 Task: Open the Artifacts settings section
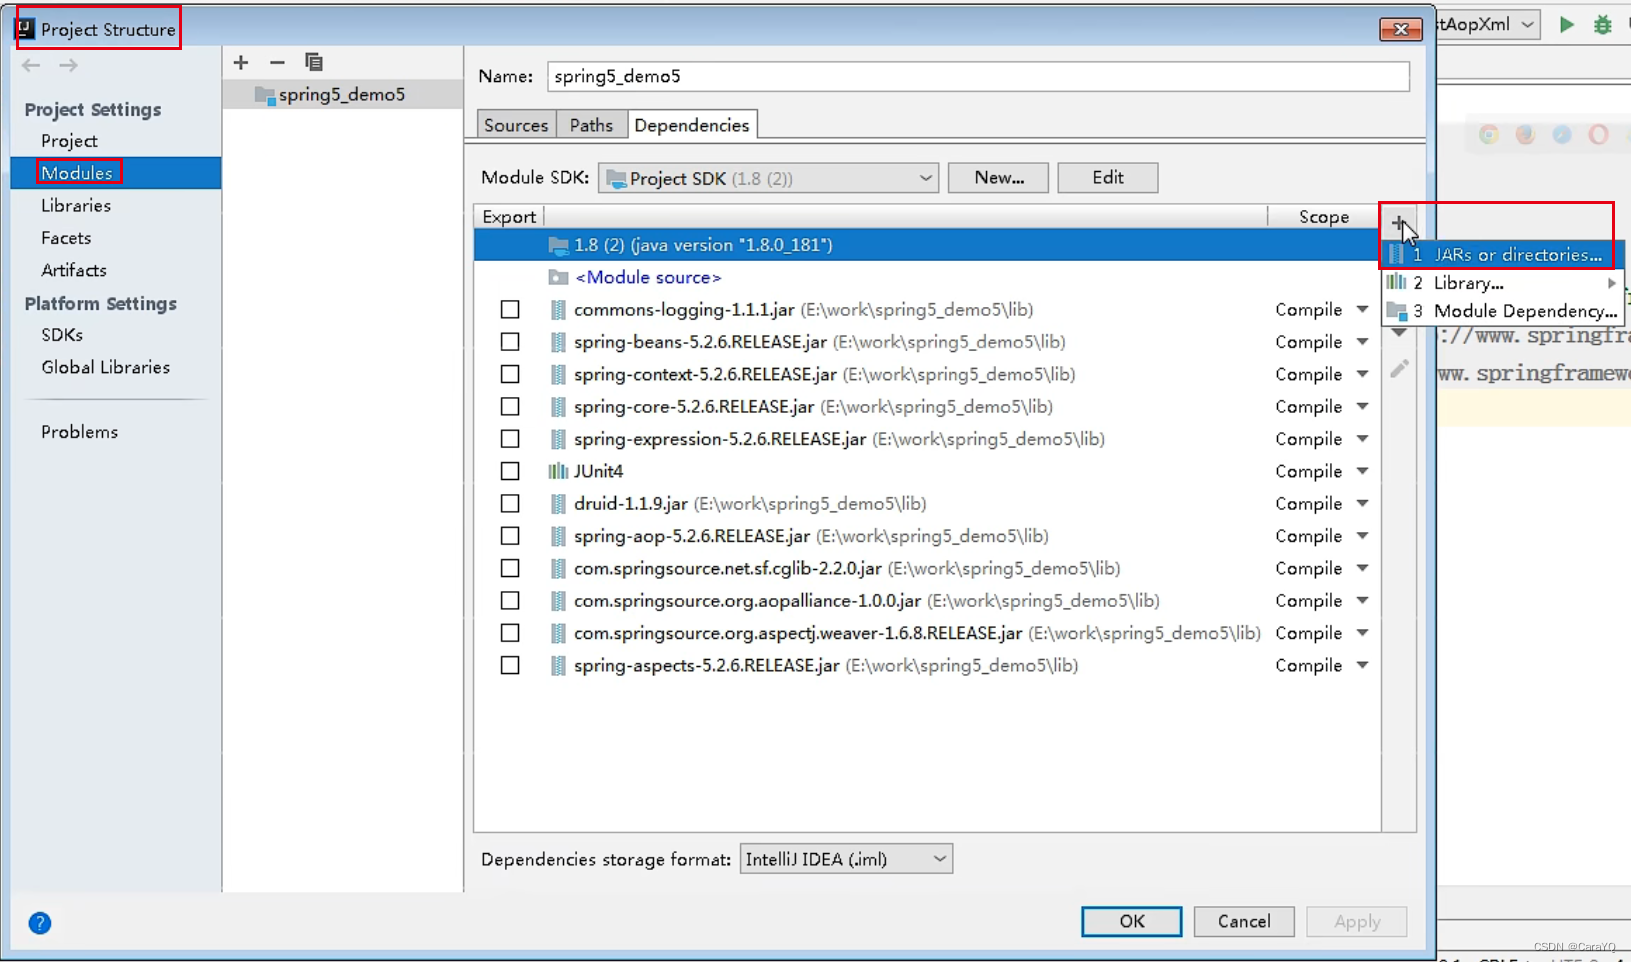click(74, 270)
